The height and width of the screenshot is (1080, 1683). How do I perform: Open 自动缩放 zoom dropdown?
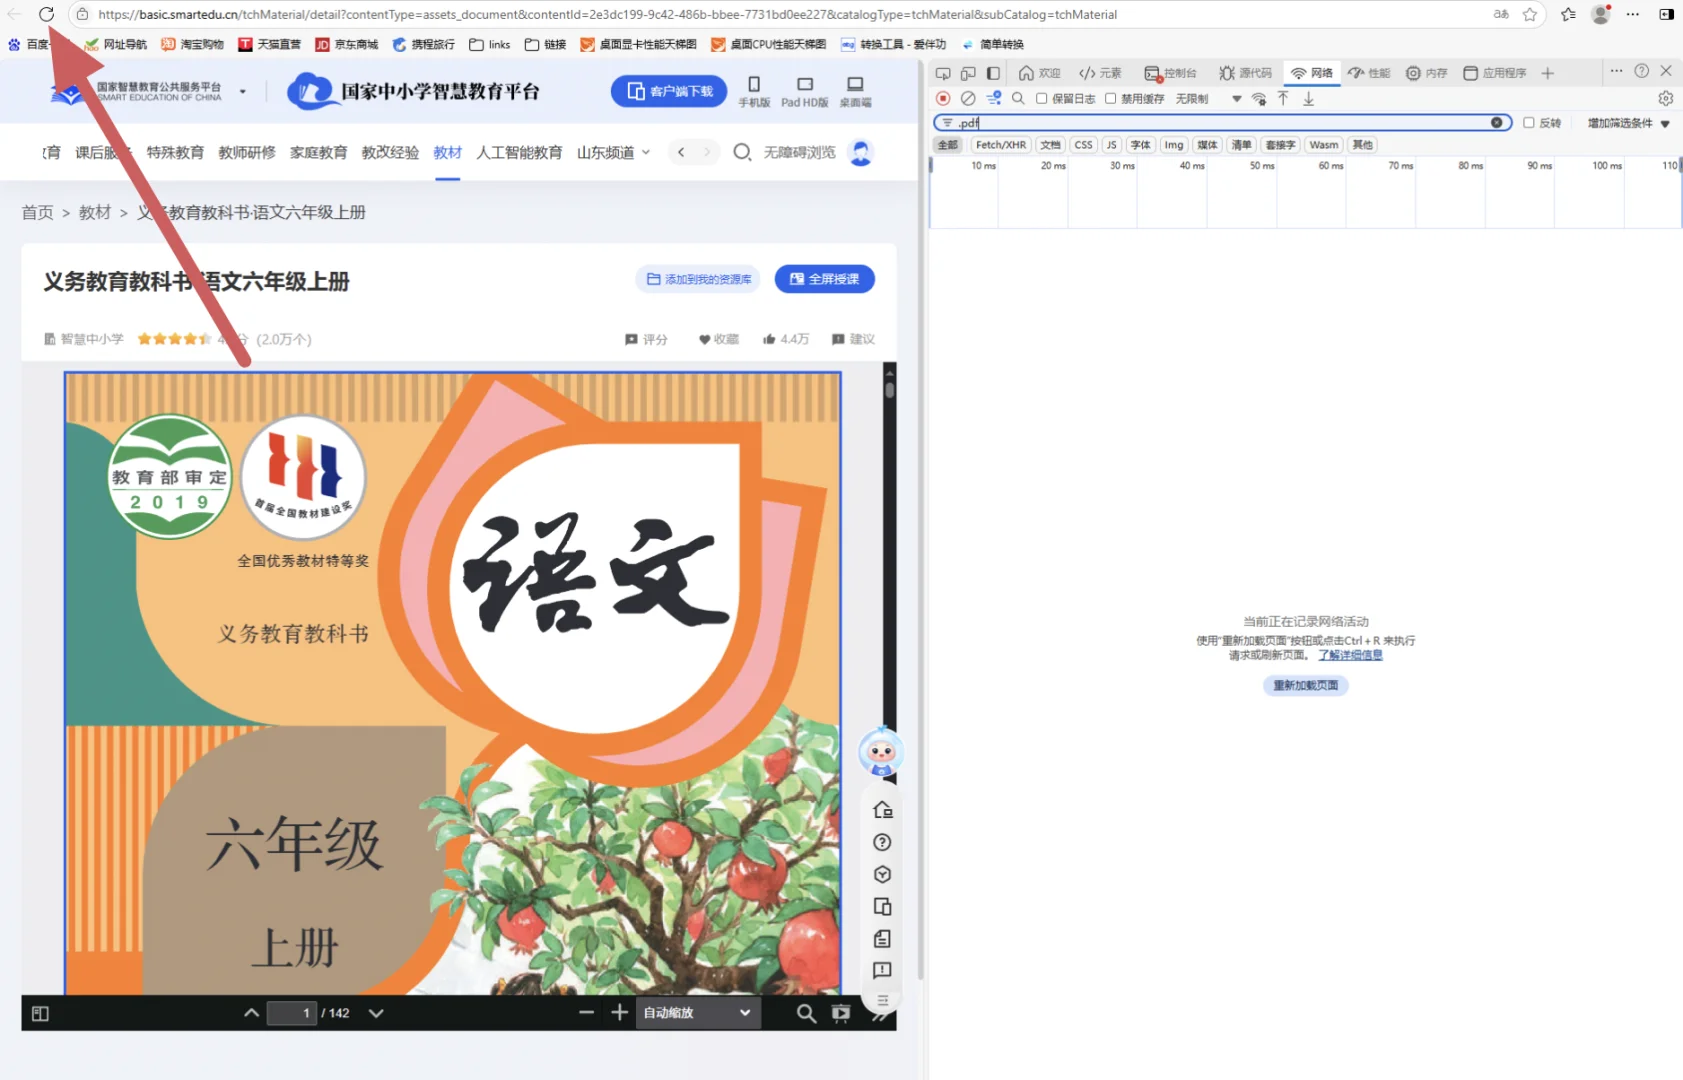697,1013
